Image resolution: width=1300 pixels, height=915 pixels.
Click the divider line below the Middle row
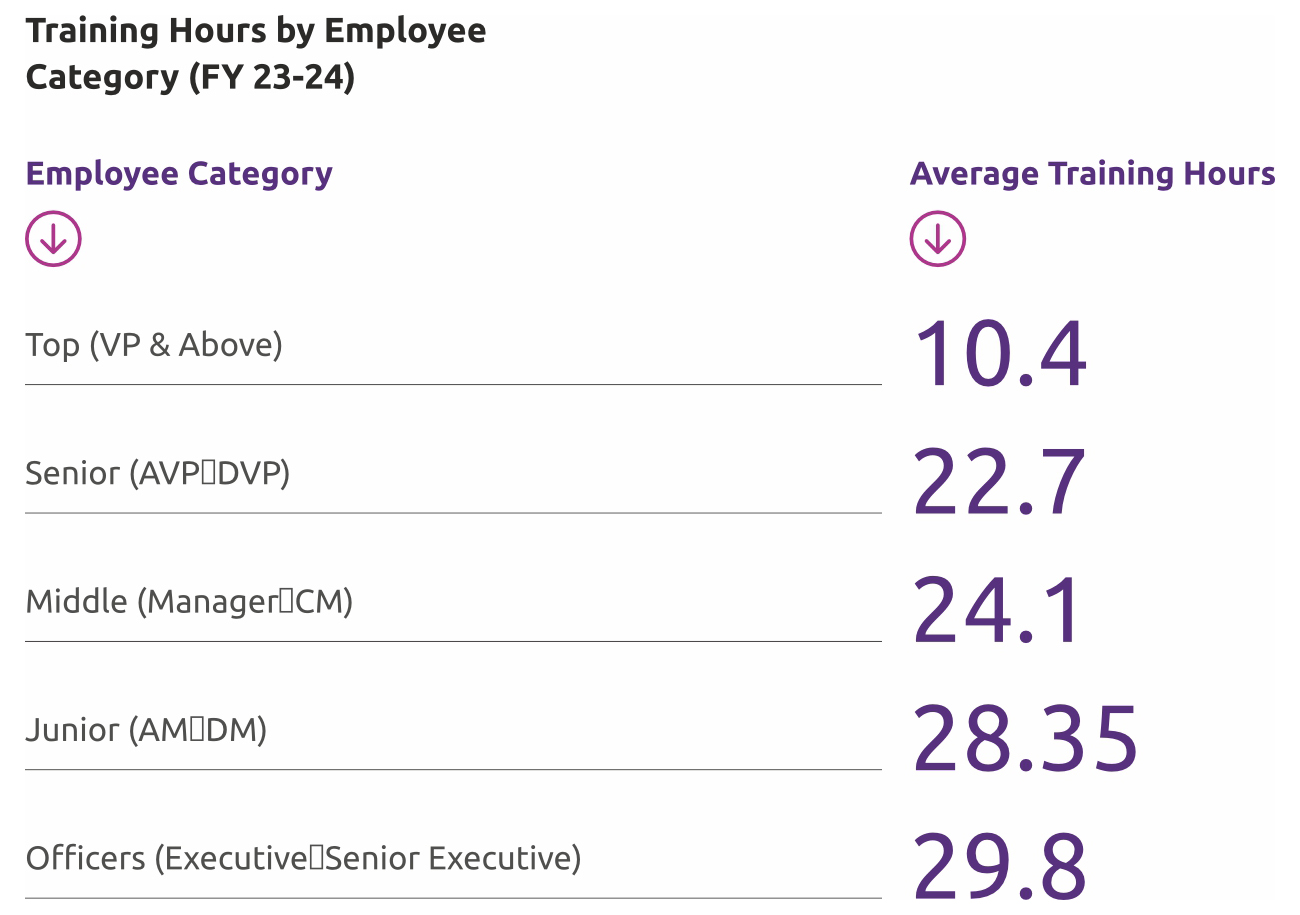pos(453,641)
